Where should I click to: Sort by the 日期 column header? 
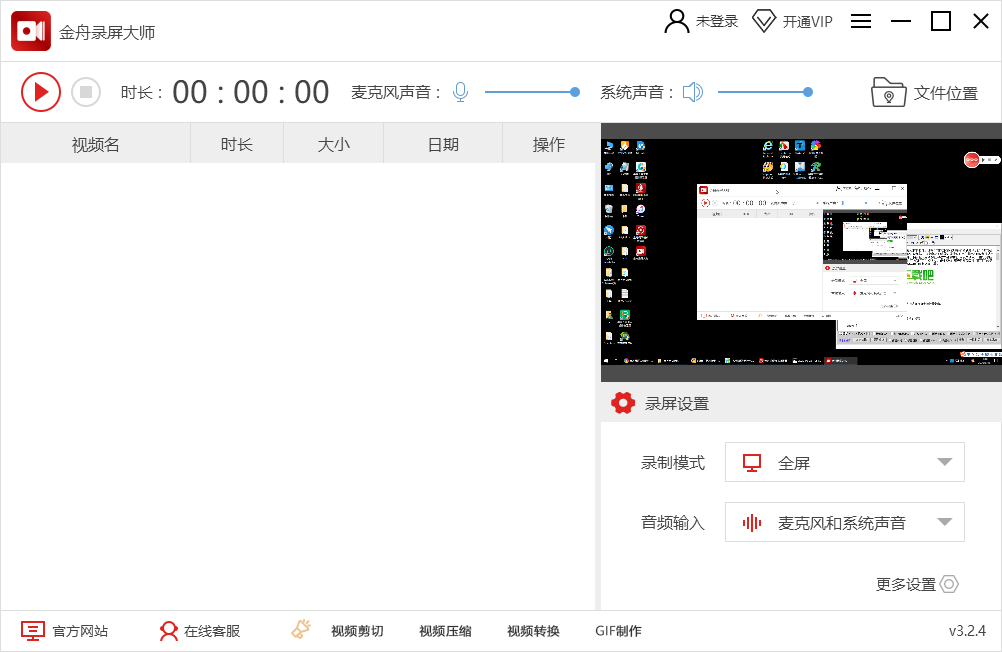[443, 144]
